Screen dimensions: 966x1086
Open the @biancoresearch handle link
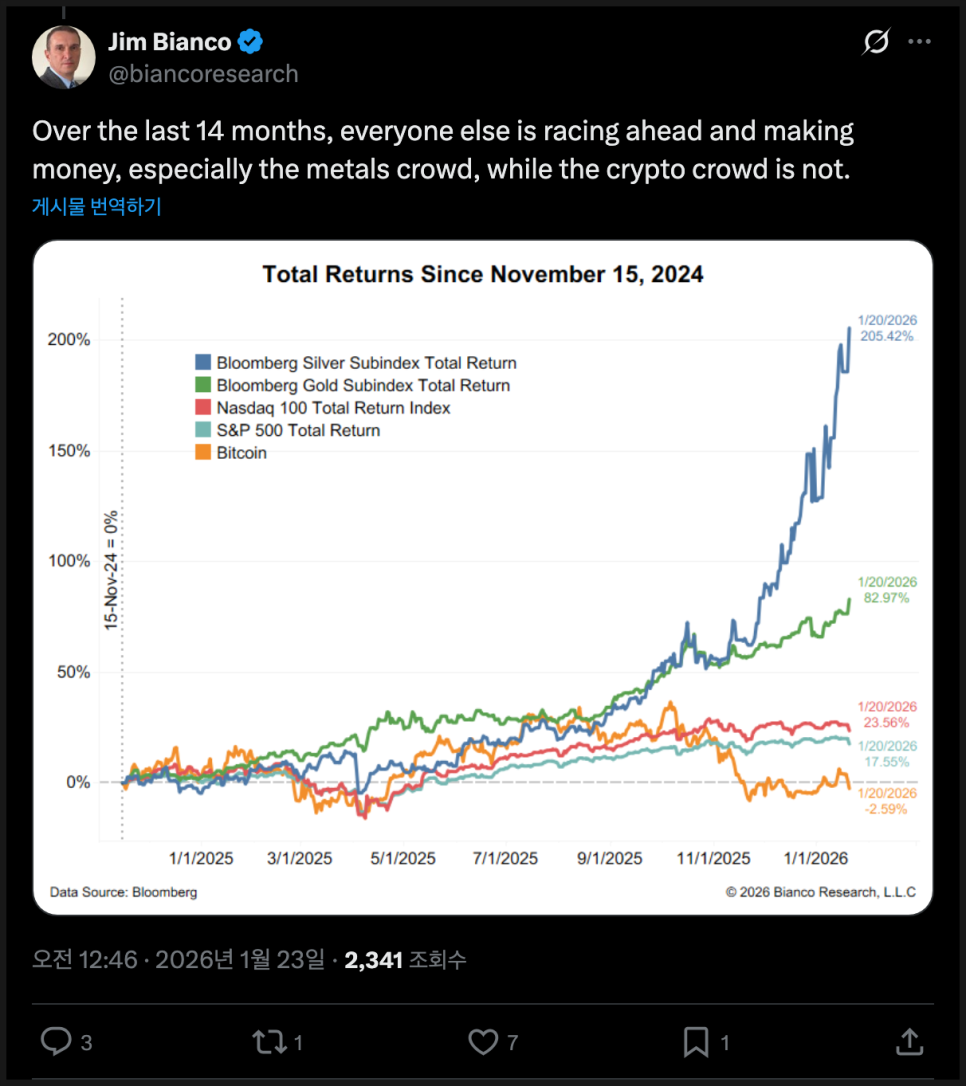(x=203, y=74)
